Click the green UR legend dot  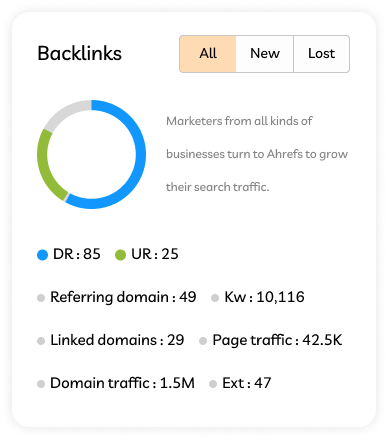tap(120, 255)
